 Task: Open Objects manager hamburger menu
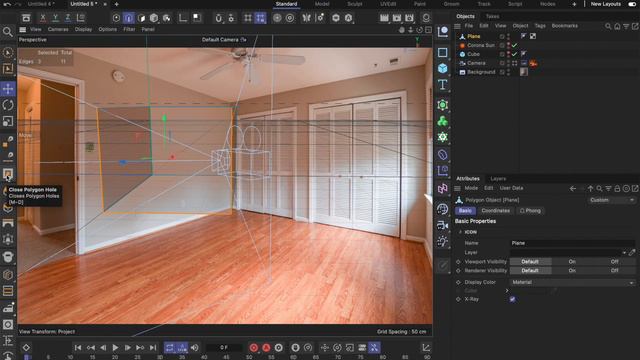(x=458, y=26)
